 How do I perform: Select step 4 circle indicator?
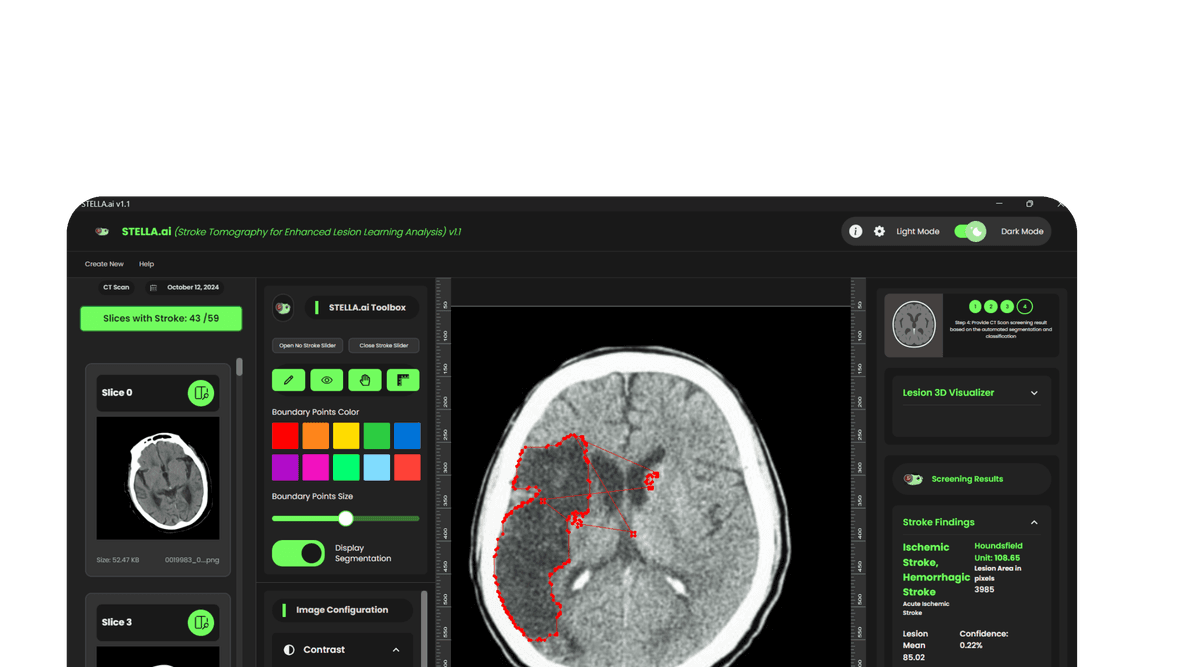[1024, 307]
